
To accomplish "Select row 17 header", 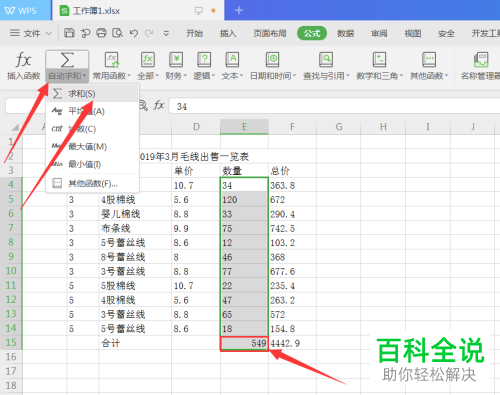I will [11, 371].
